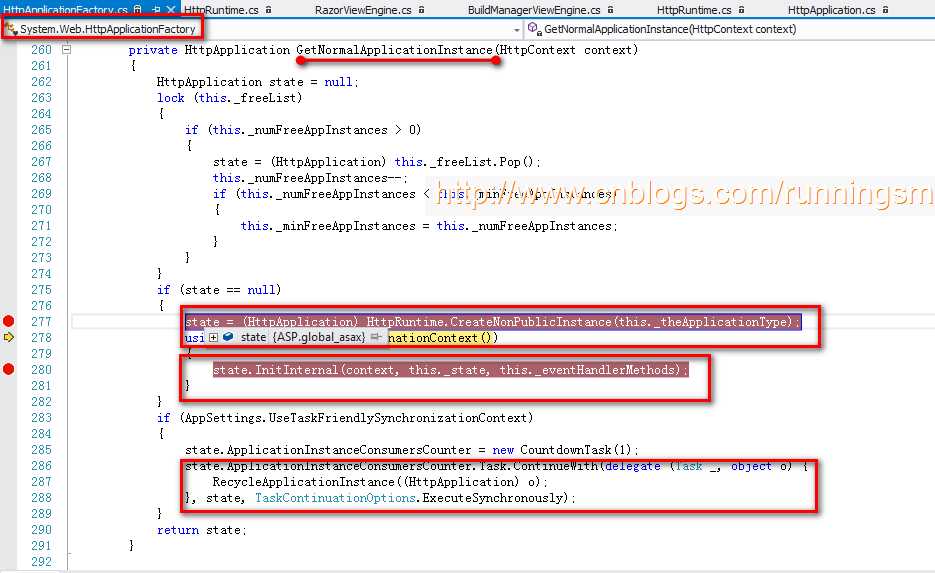Click 'CreateNonPublicInstance' on line 277
Screen dimensions: 935x573
531,322
